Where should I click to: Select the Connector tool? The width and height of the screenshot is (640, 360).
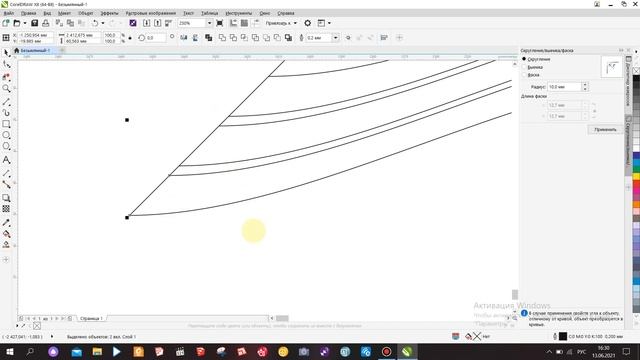(6, 185)
